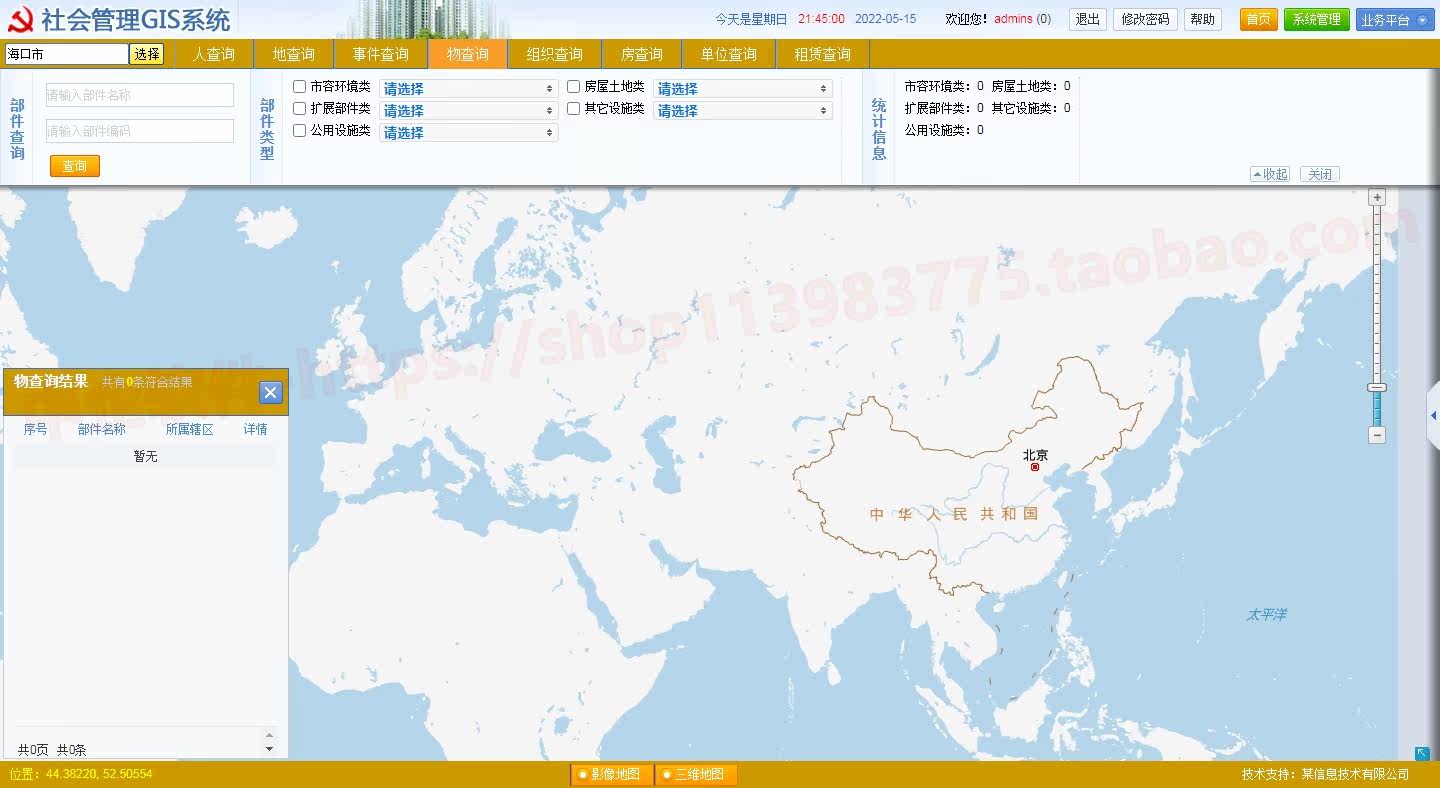Close the 物查询结果 panel with the X

[271, 393]
